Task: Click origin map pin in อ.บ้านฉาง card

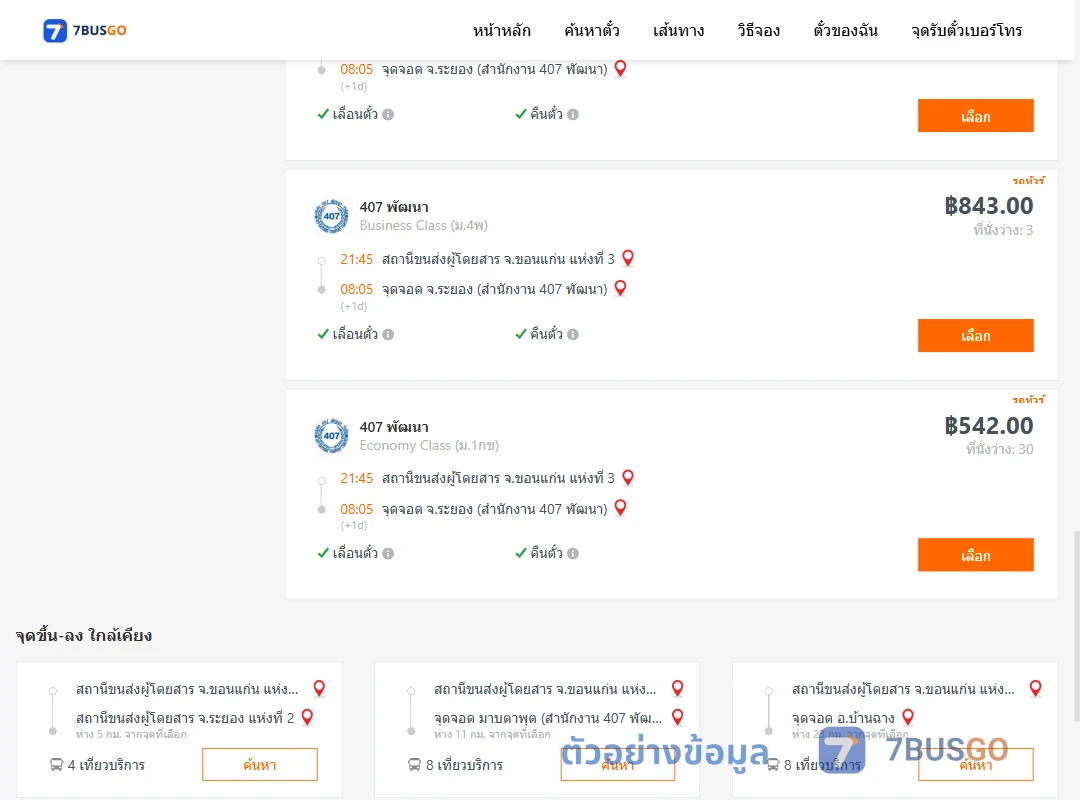Action: point(1036,688)
